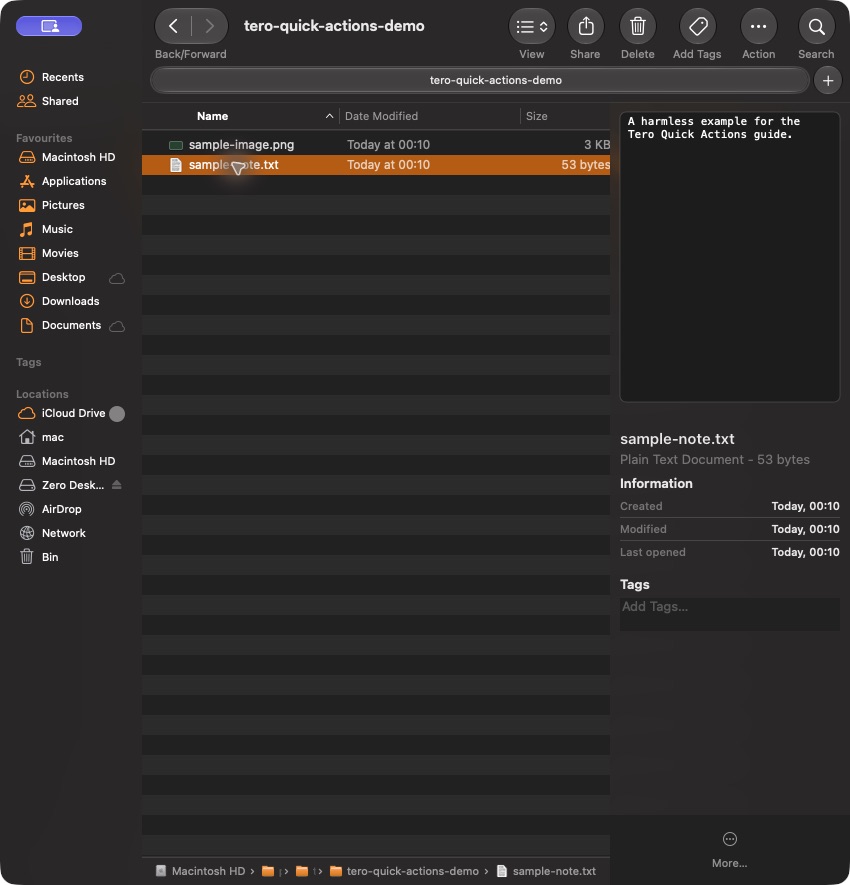The height and width of the screenshot is (885, 850).
Task: Open the More... quick actions button
Action: click(x=730, y=849)
